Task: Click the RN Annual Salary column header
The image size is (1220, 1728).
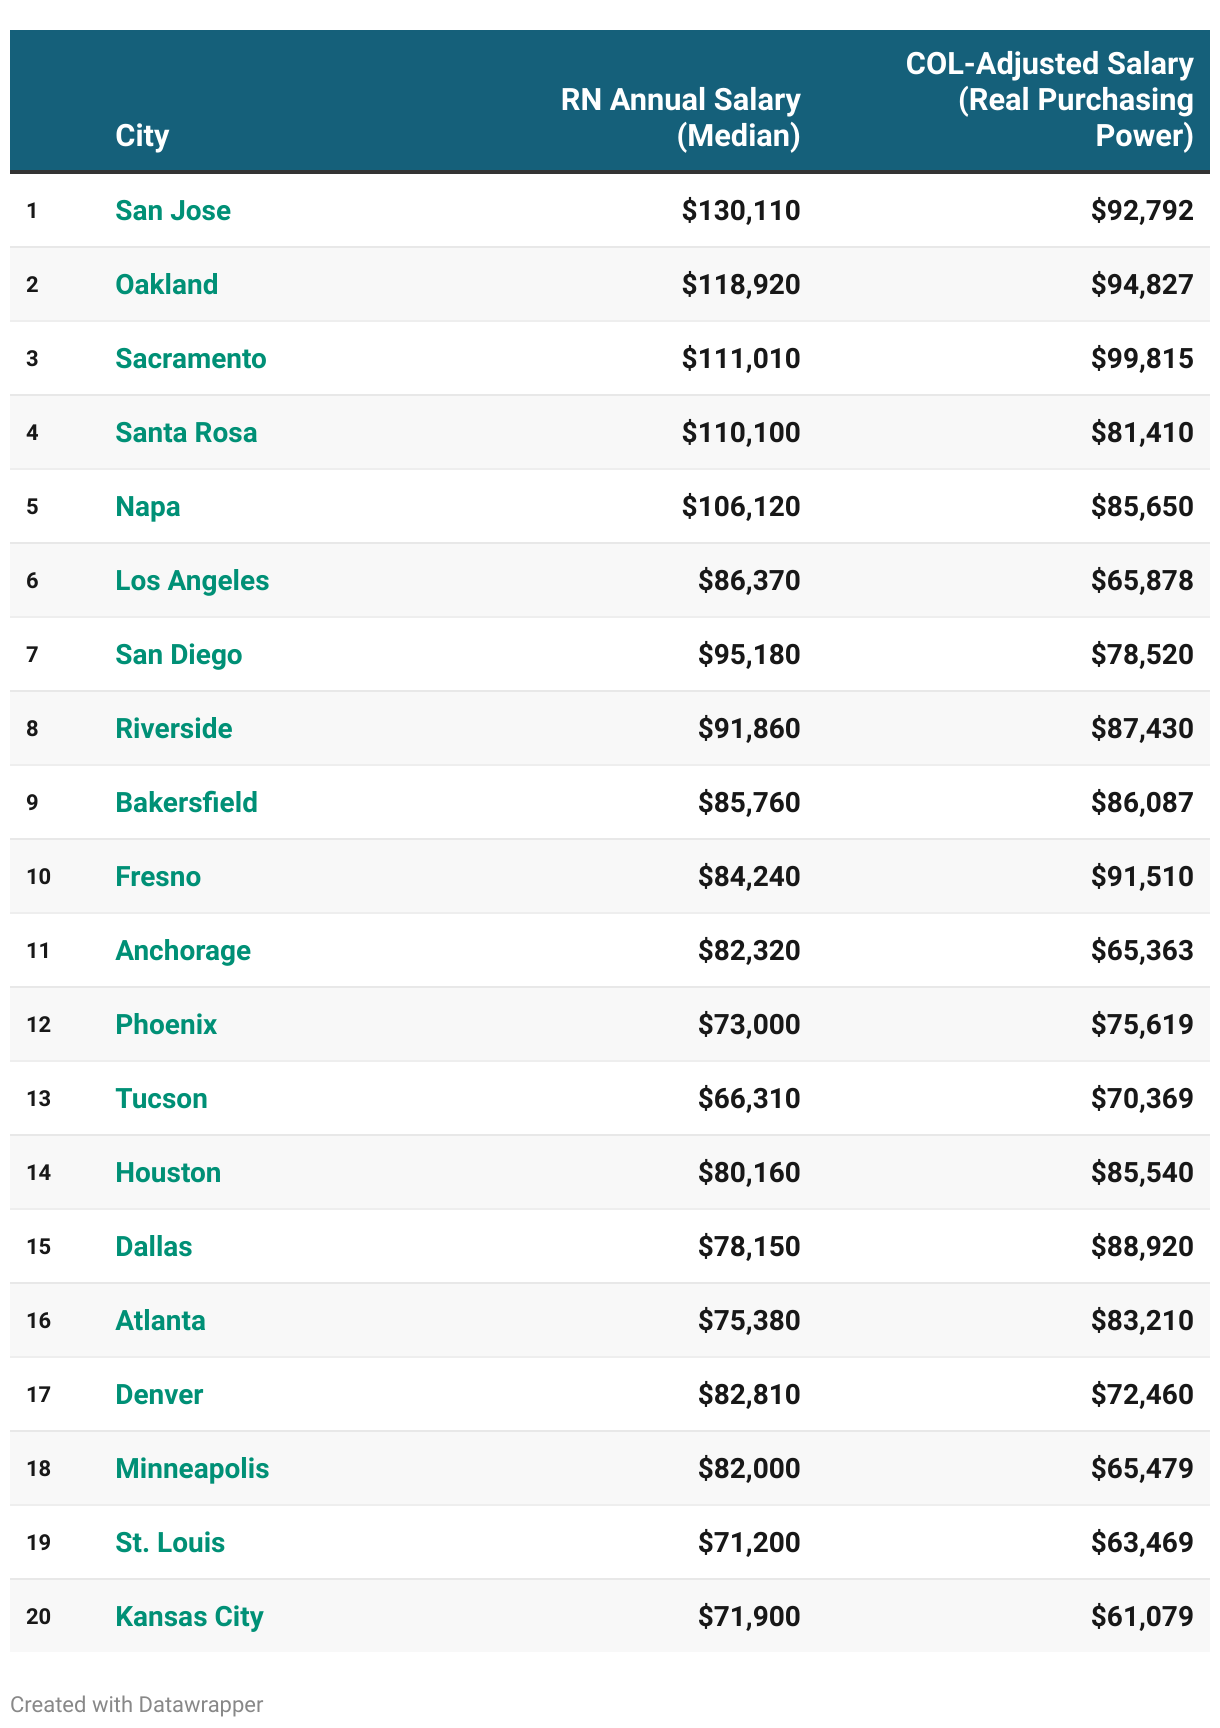Action: [680, 117]
